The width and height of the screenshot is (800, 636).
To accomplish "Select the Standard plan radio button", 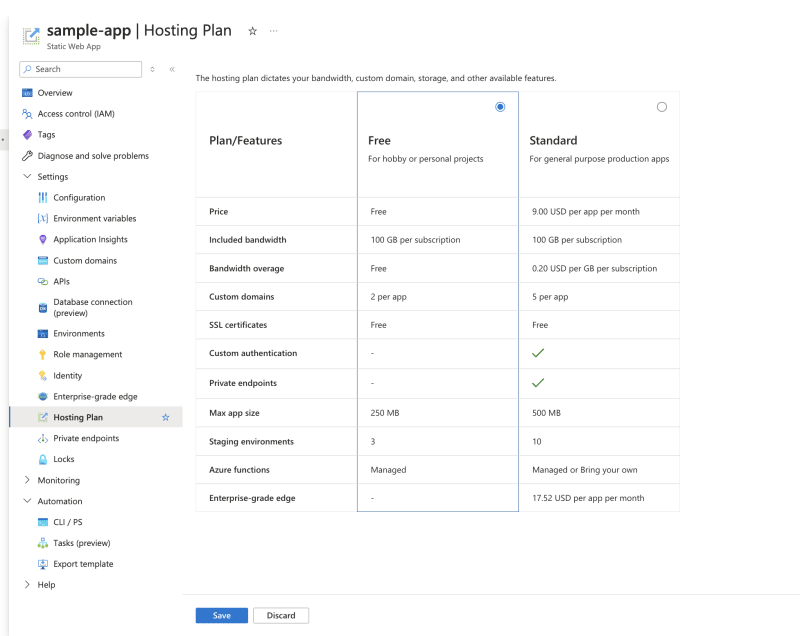I will (662, 106).
